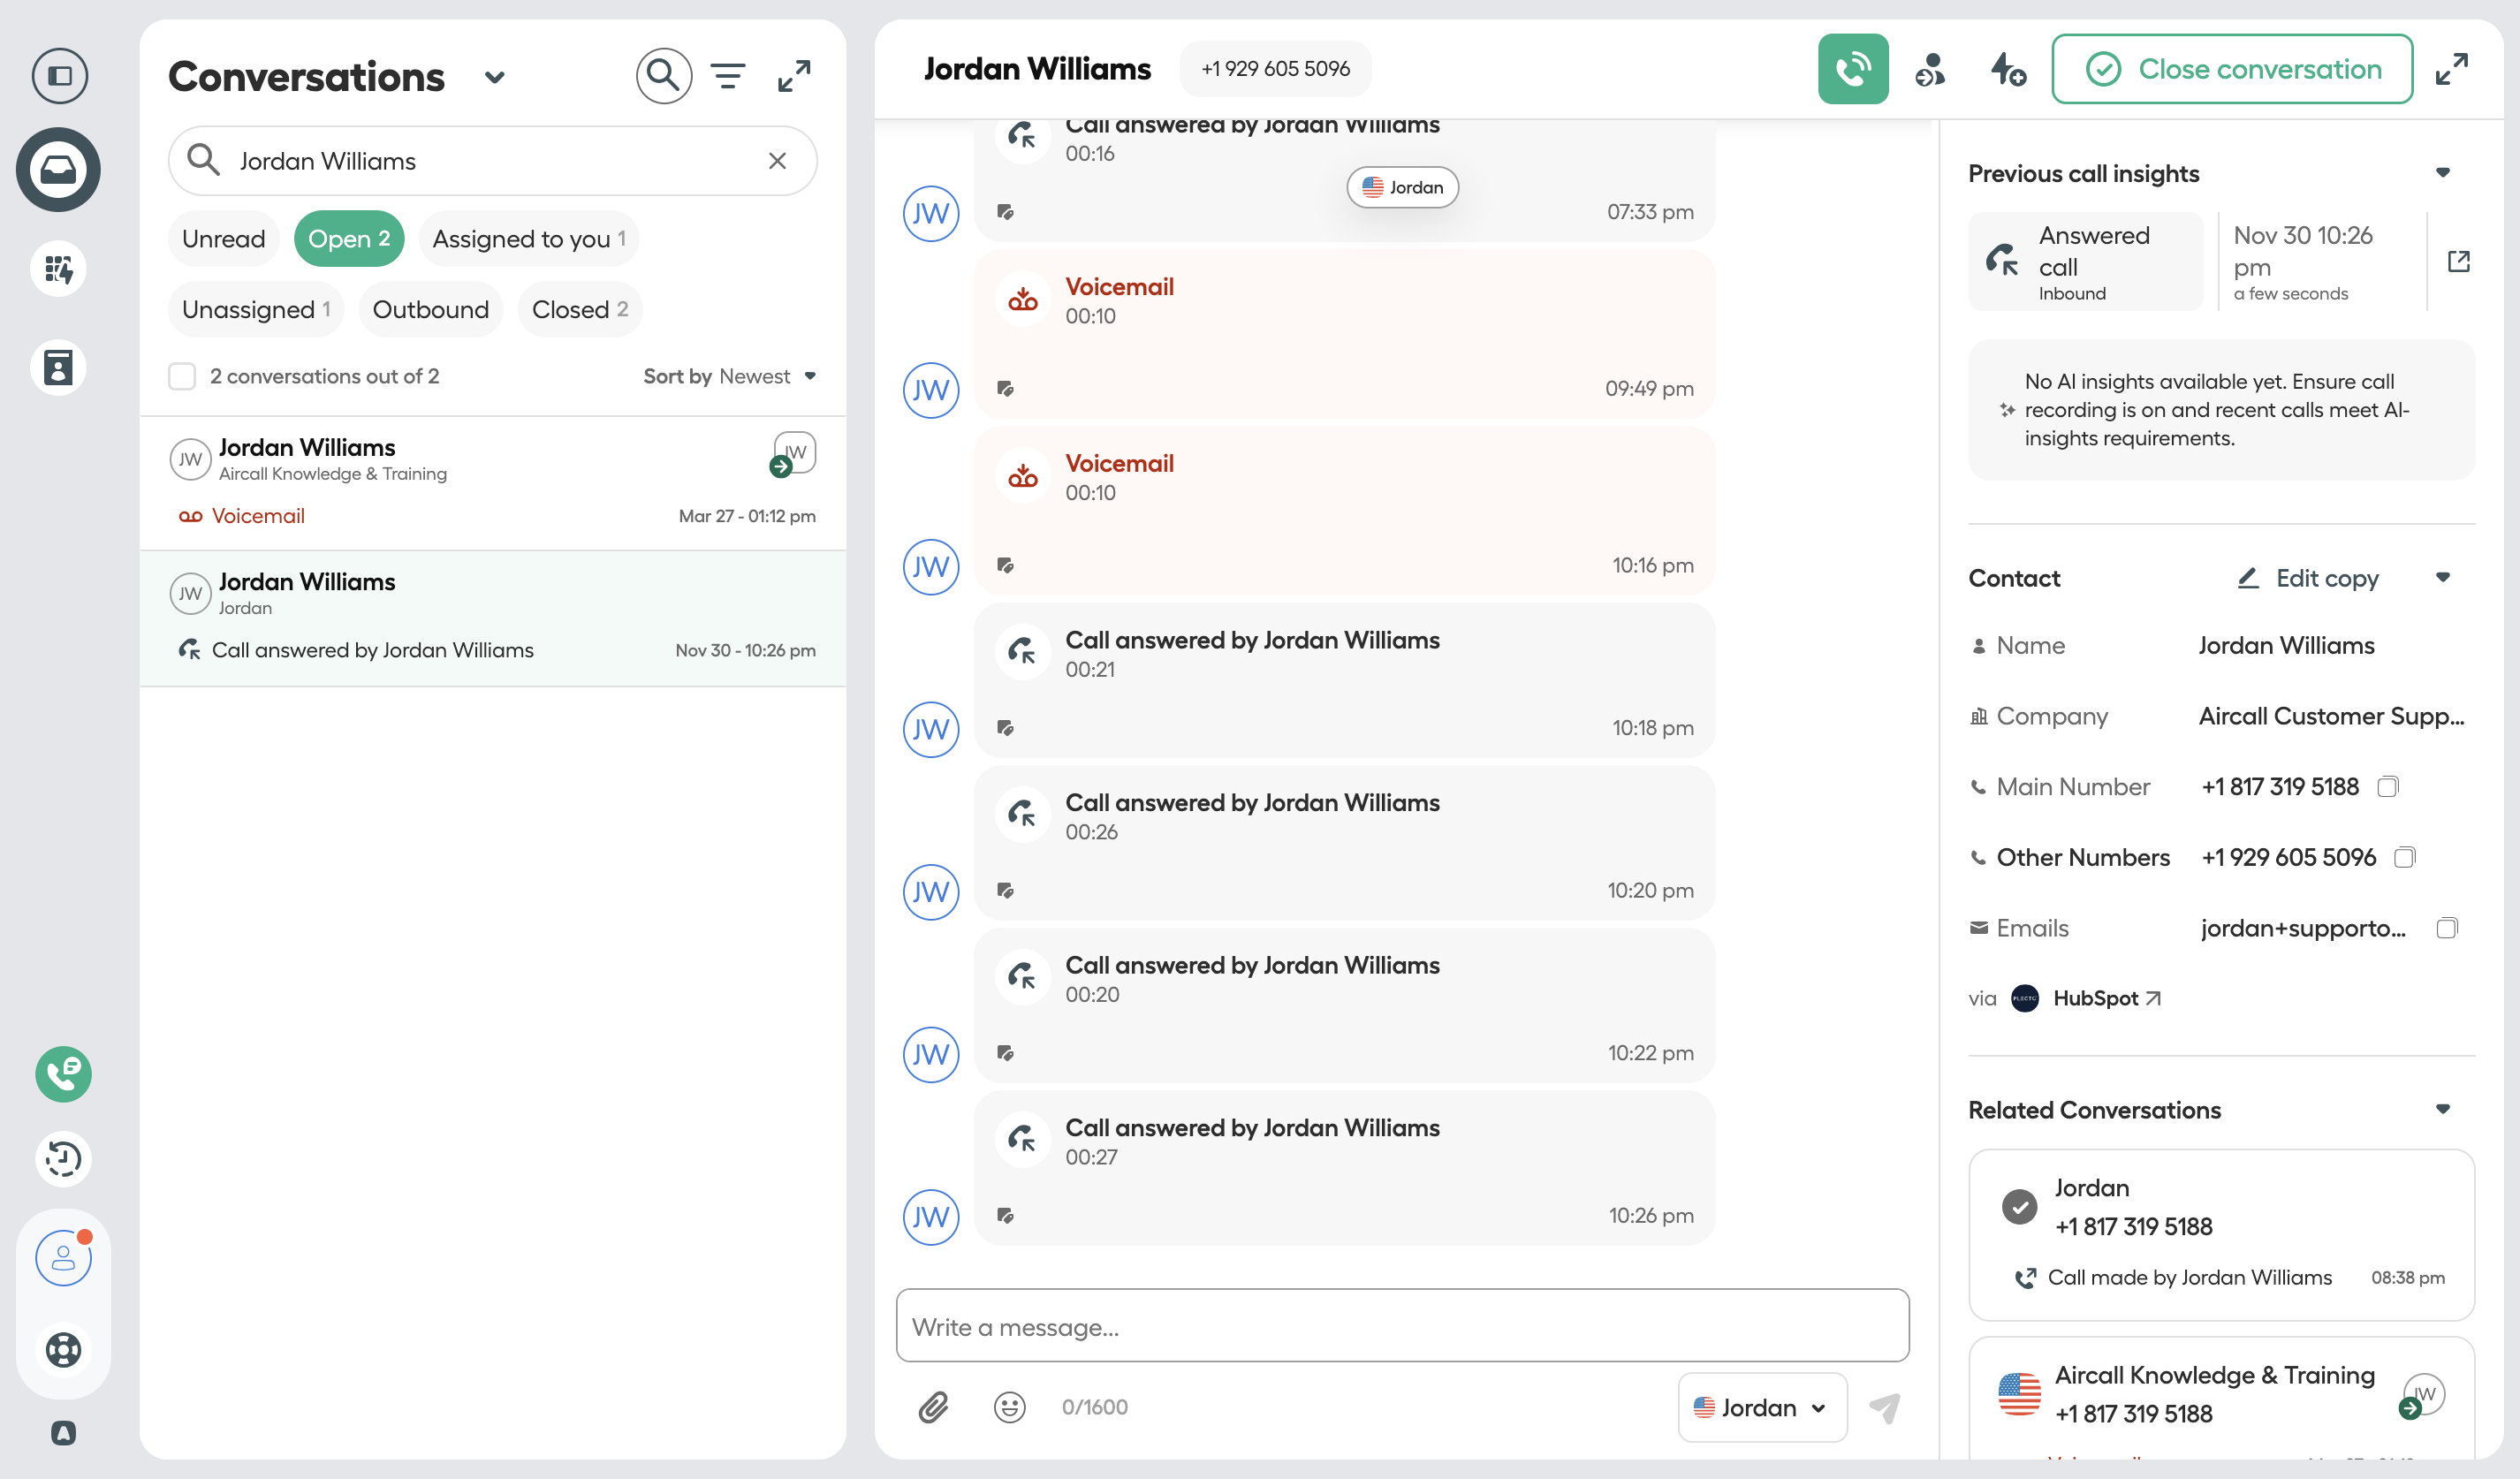Expand the Conversations list panel

point(794,76)
